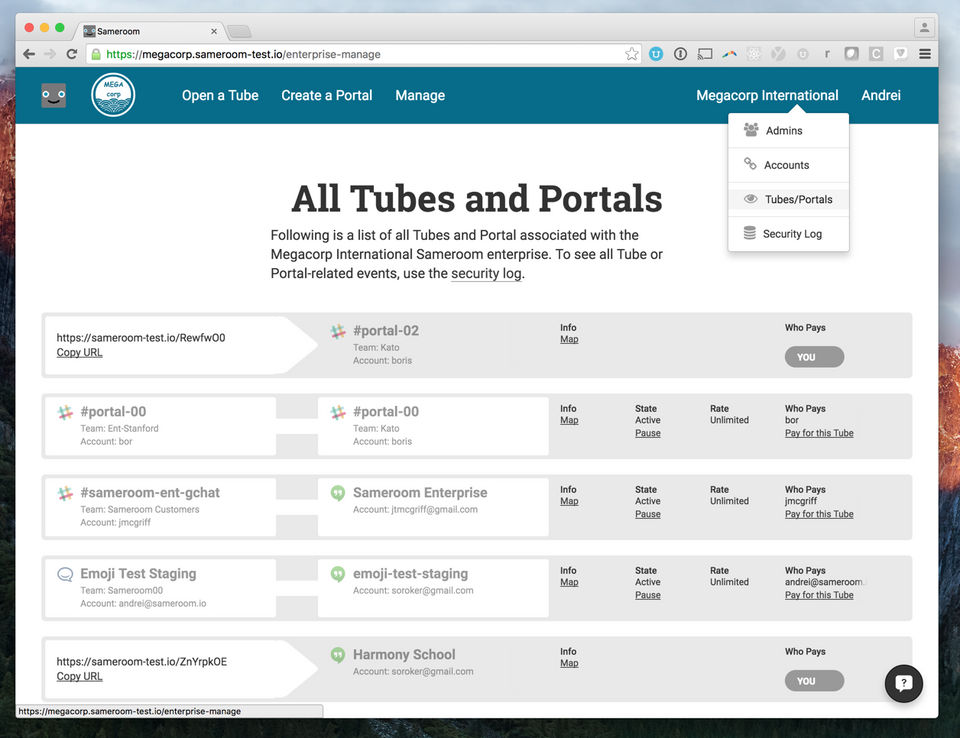Choose Admins in the enterprise menu
960x738 pixels.
point(784,131)
